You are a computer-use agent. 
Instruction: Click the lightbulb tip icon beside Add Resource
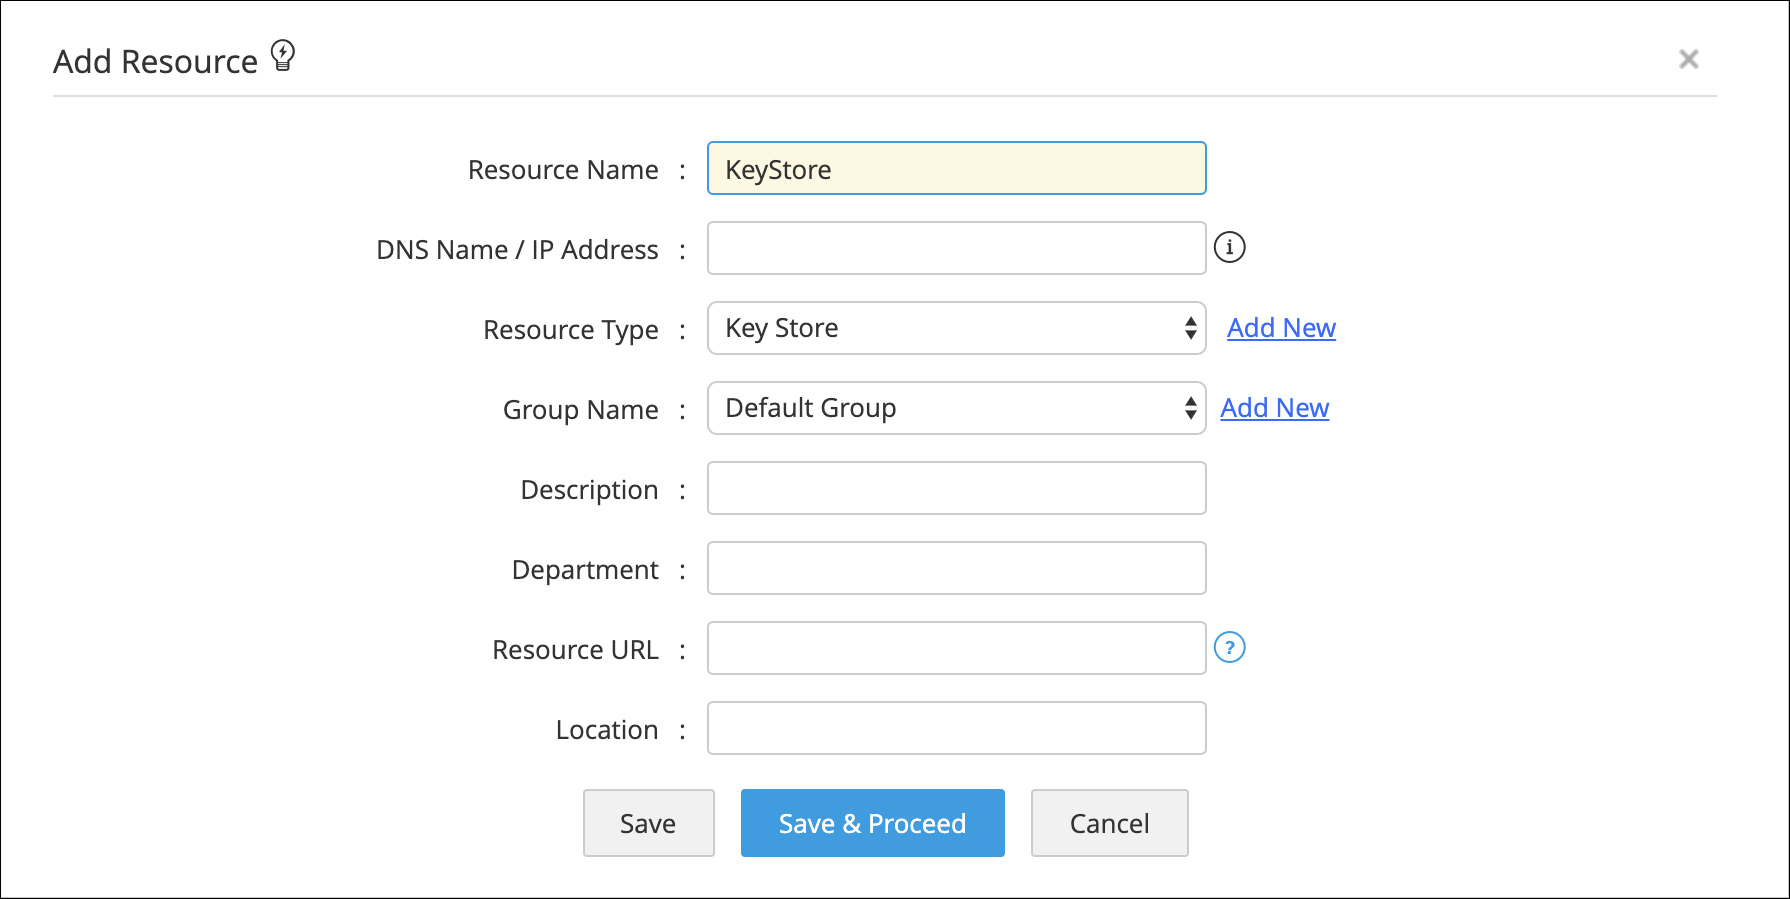coord(283,55)
